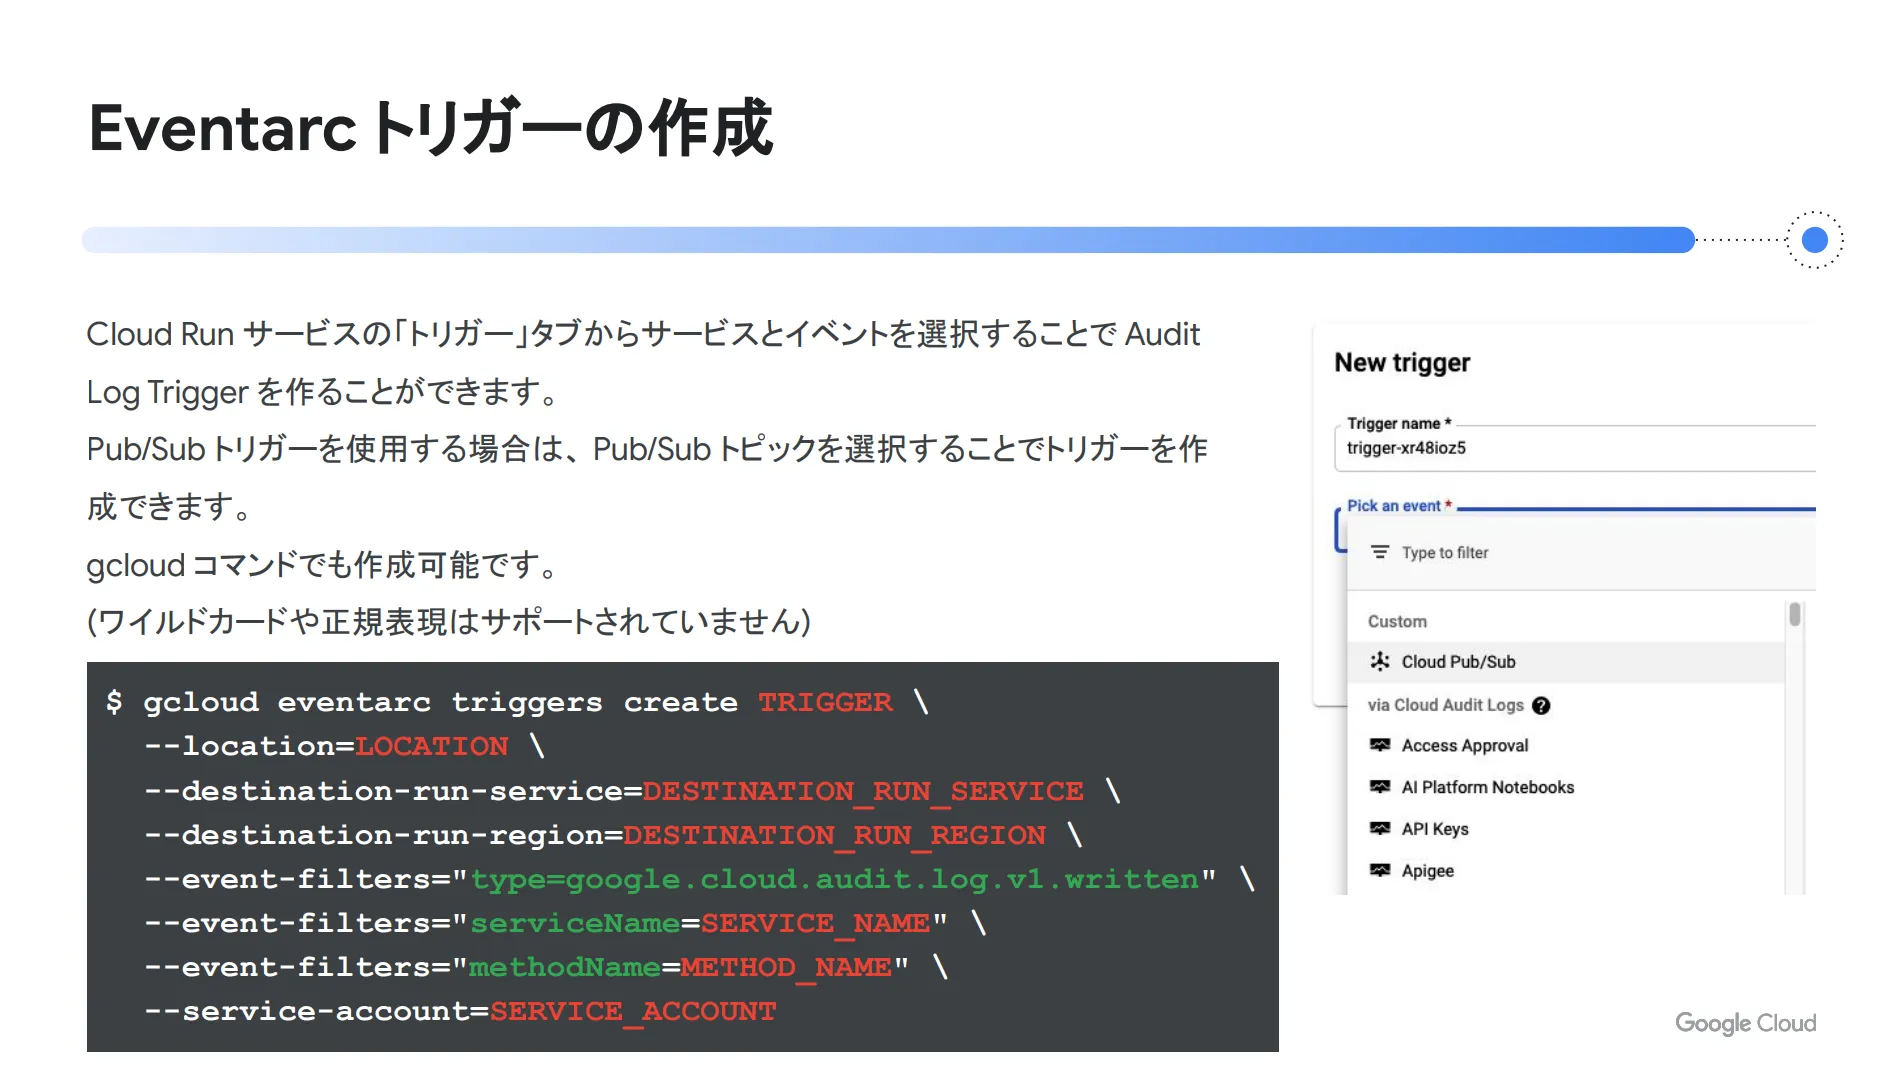1904x1070 pixels.
Task: Click the Type to filter field
Action: (1581, 553)
